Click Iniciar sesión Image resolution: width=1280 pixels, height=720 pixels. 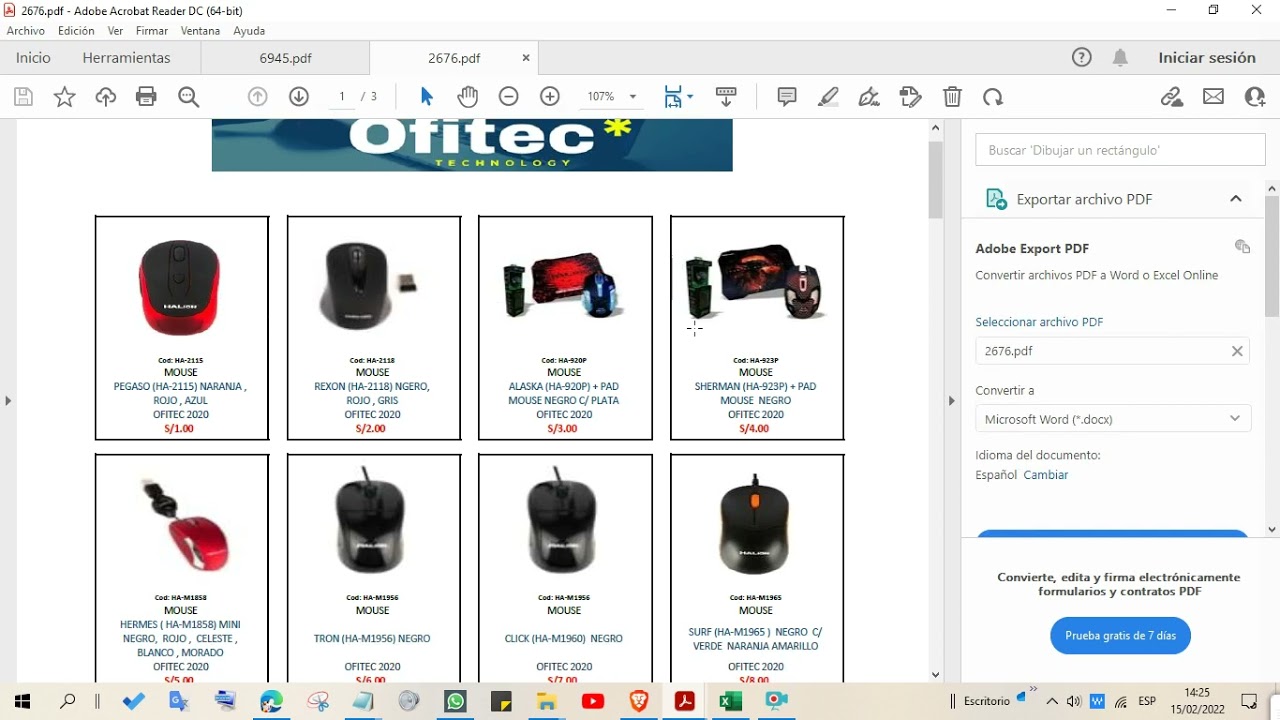click(x=1207, y=58)
